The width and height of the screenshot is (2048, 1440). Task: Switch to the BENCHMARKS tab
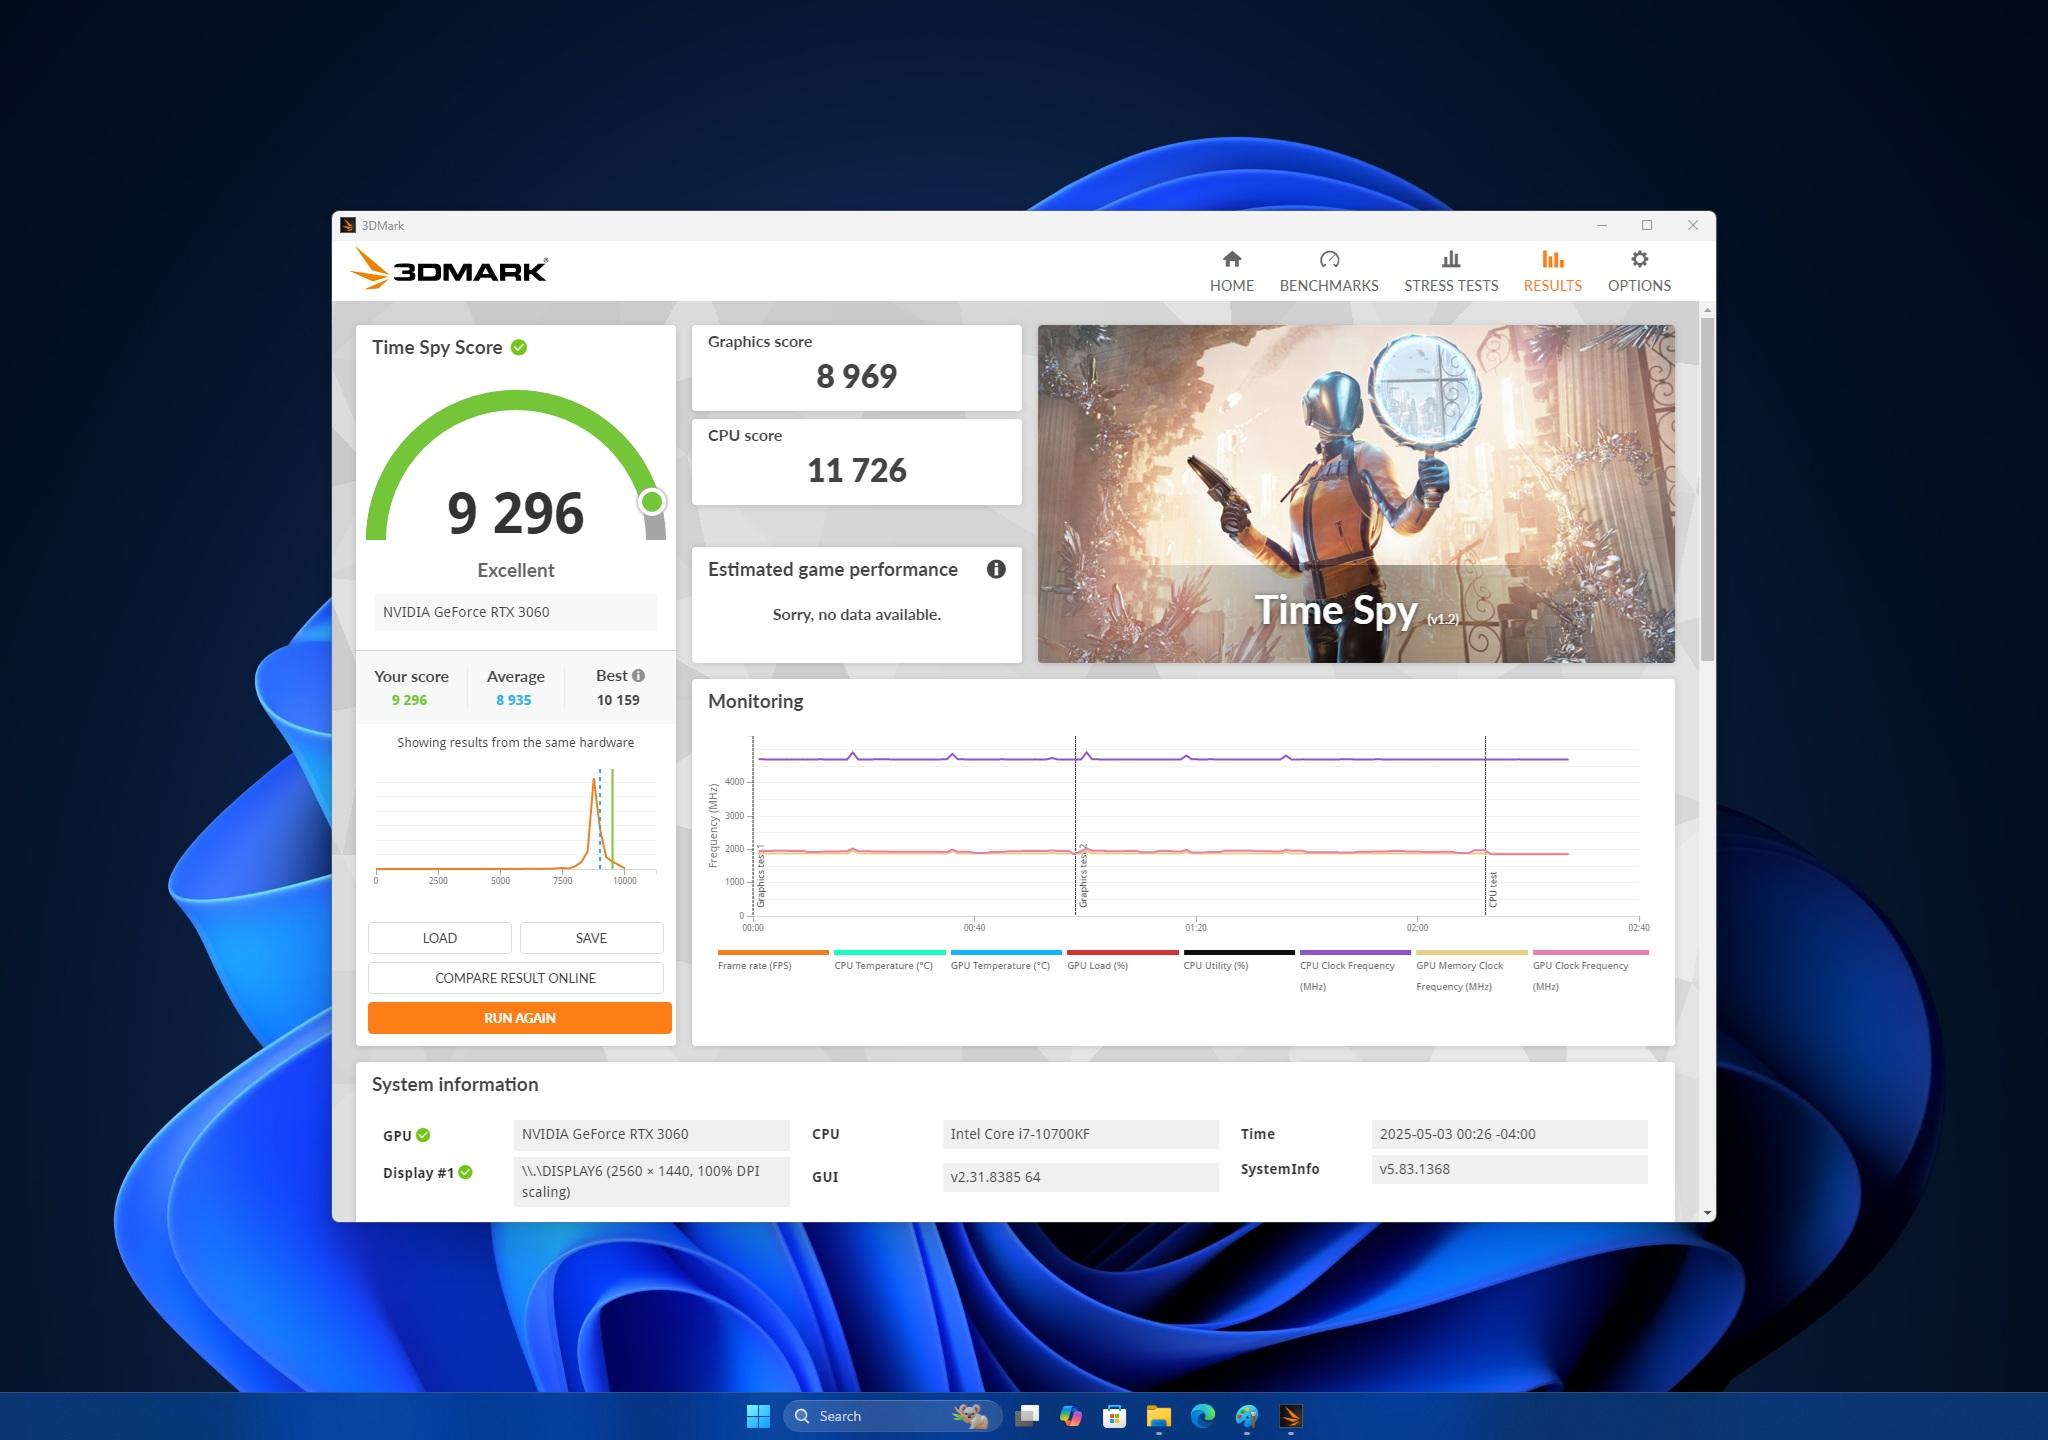point(1329,268)
